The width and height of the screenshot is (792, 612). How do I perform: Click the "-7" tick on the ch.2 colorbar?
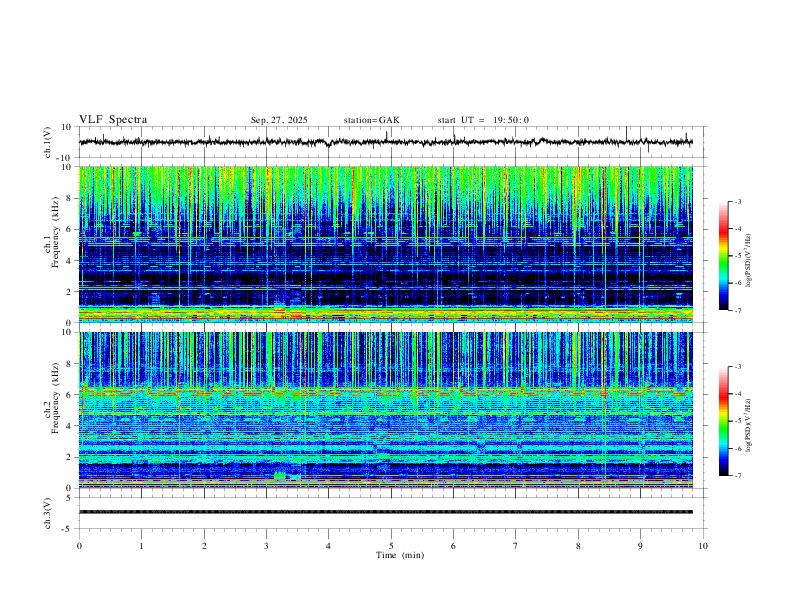738,476
